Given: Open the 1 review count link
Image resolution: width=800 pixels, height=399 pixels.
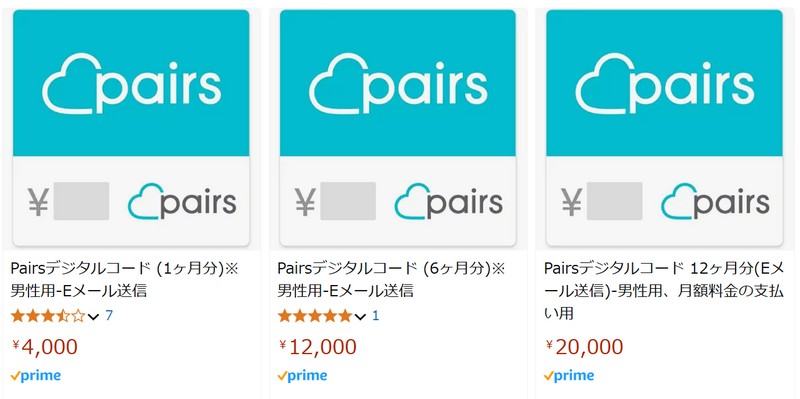Looking at the screenshot, I should (x=376, y=316).
